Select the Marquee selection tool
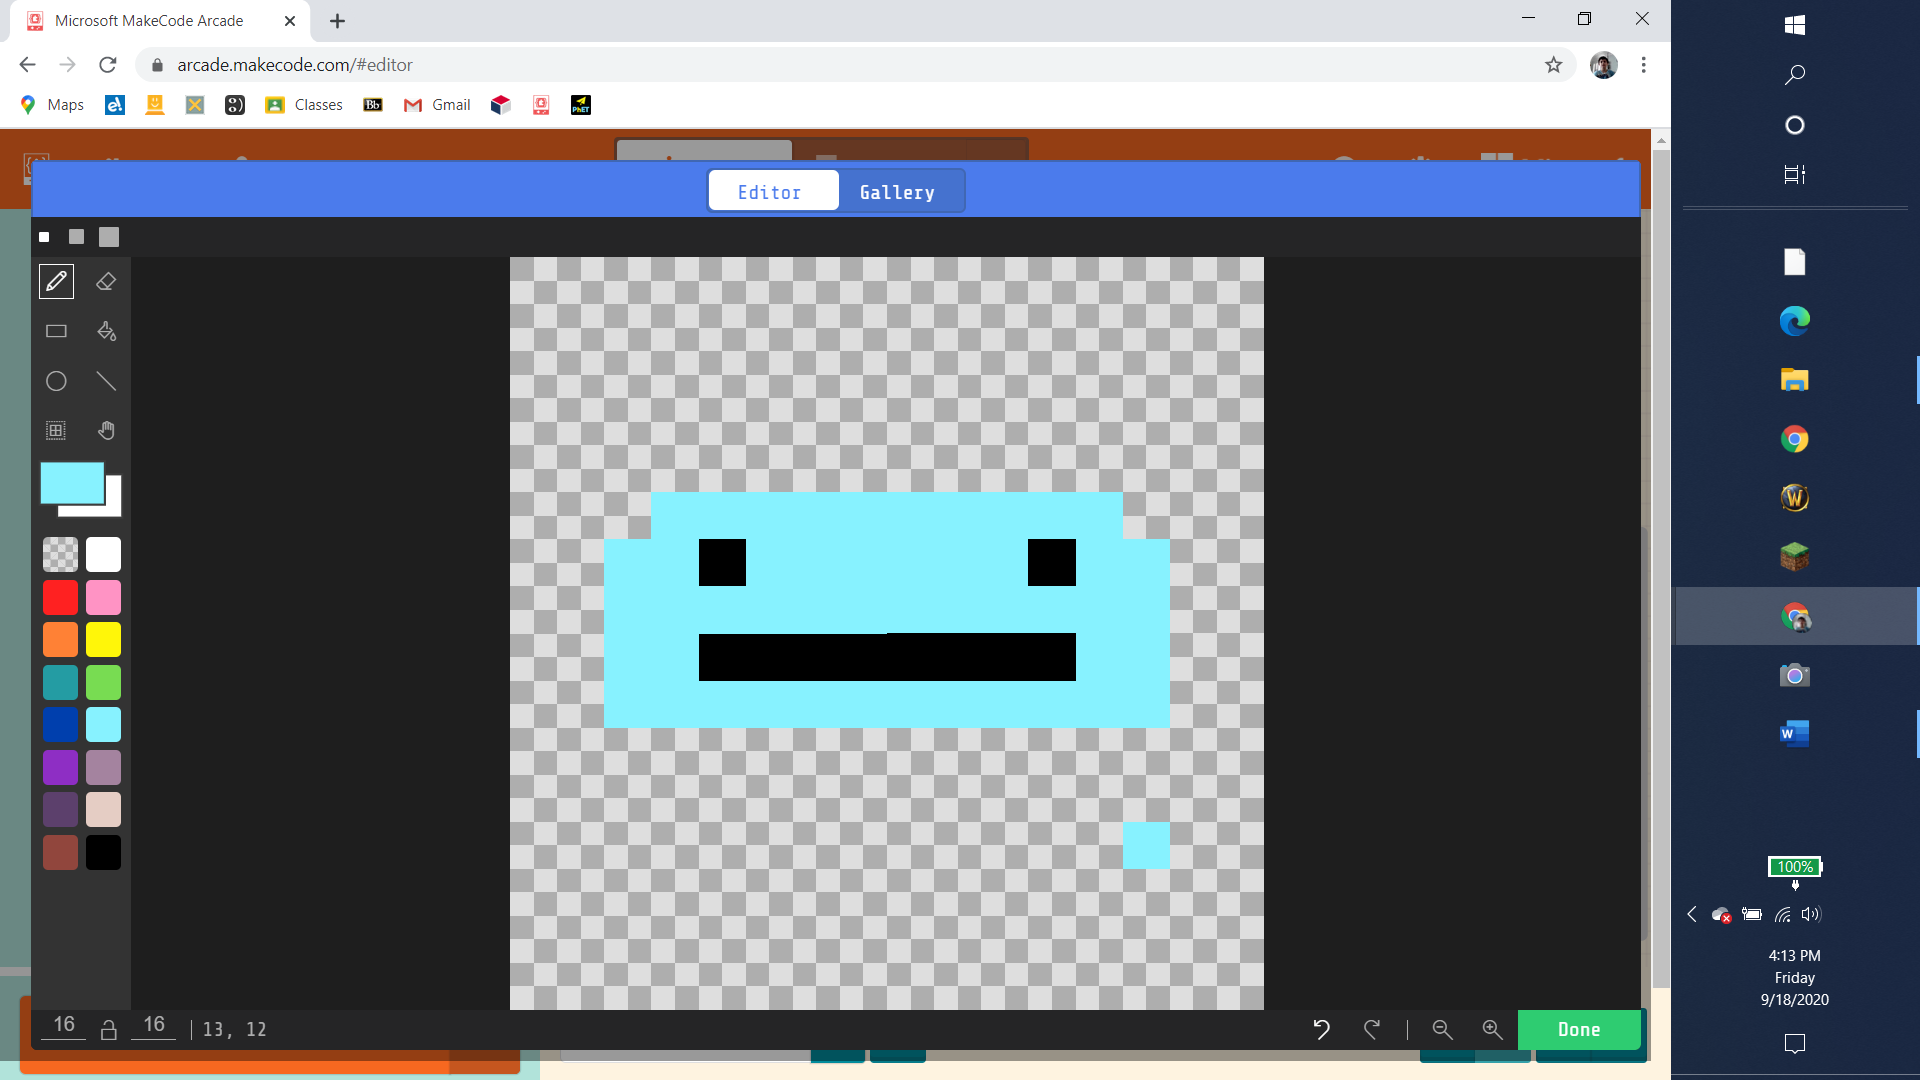Screen dimensions: 1920x1080 click(56, 430)
